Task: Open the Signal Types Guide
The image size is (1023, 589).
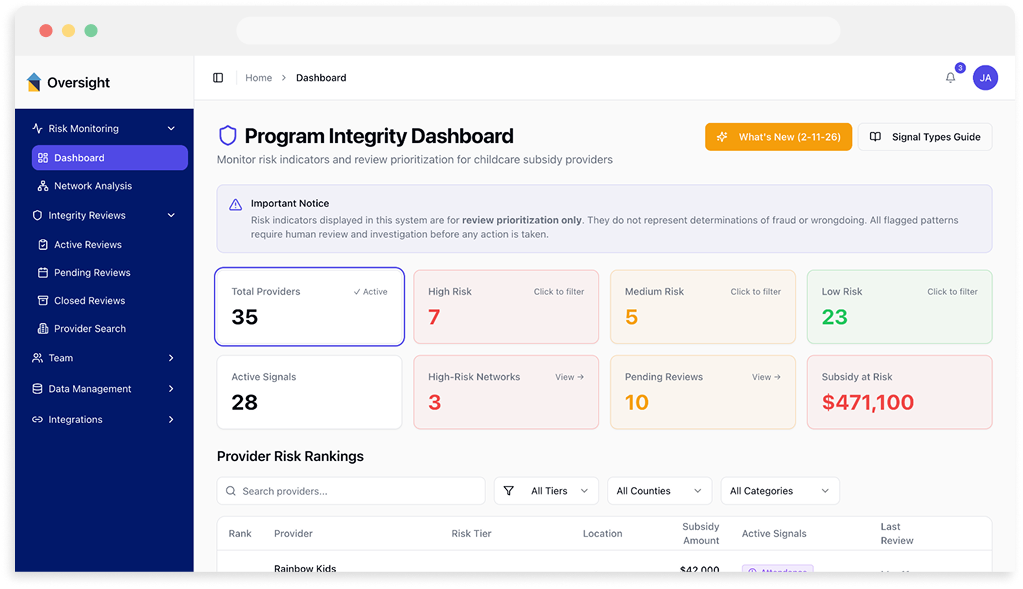Action: (924, 137)
